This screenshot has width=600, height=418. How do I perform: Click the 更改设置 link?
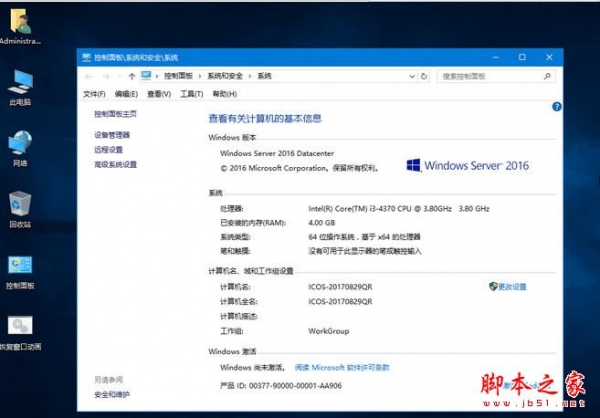click(512, 287)
